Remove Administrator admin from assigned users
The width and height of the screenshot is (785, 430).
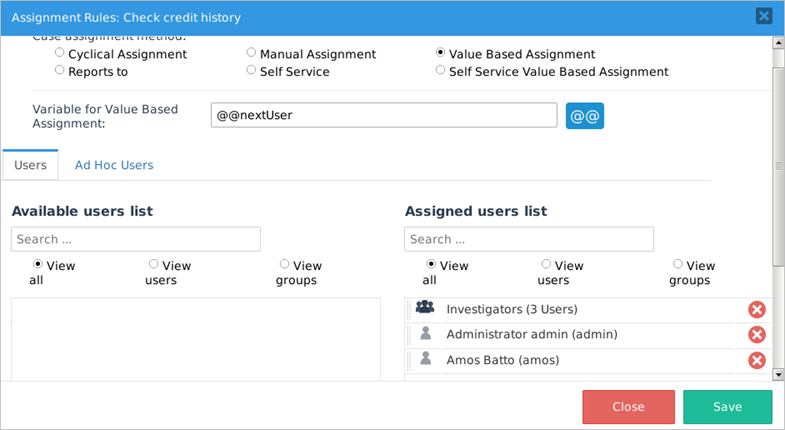point(757,335)
